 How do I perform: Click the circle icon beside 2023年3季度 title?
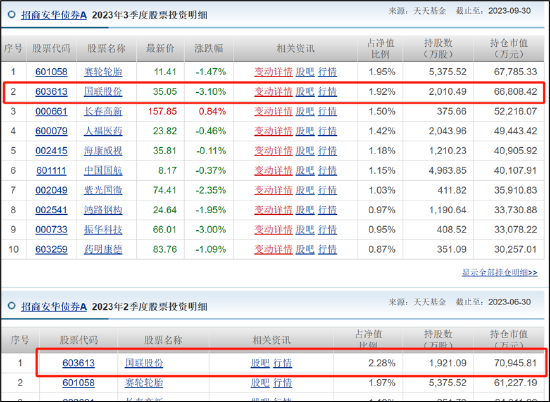12,15
